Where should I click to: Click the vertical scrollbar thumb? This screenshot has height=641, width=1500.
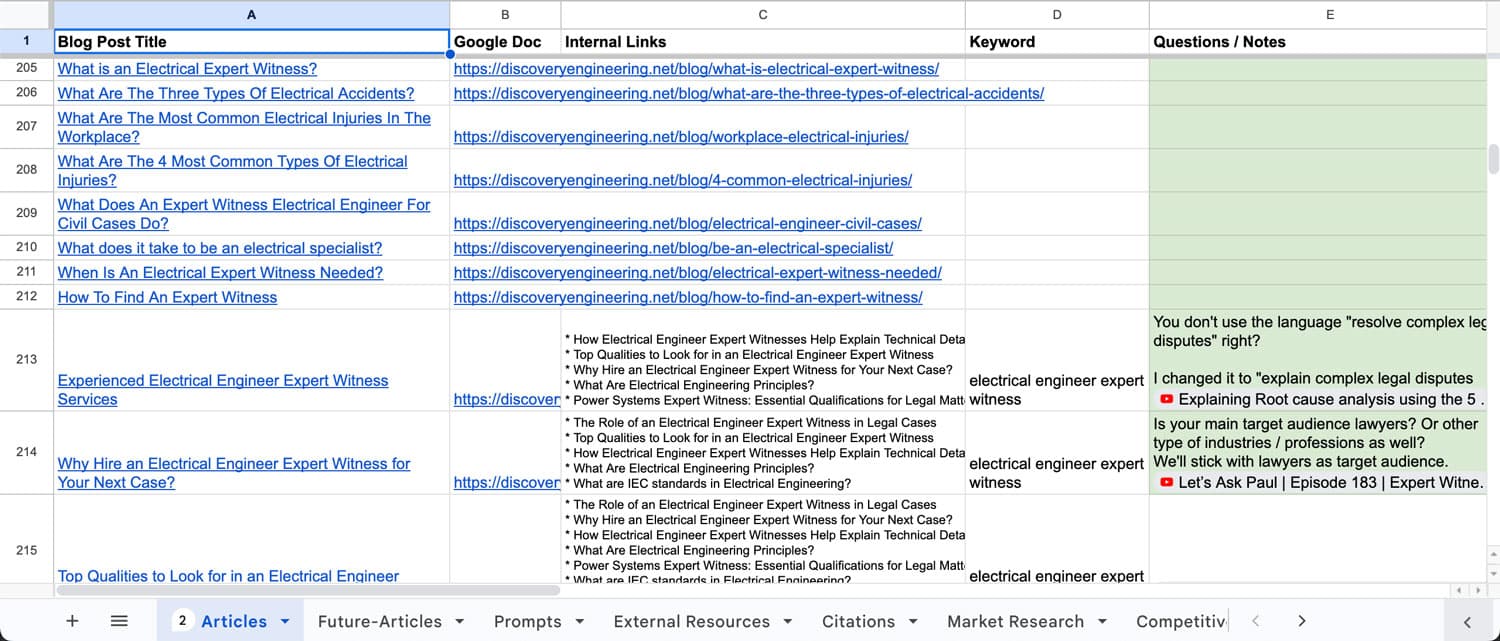[1492, 160]
